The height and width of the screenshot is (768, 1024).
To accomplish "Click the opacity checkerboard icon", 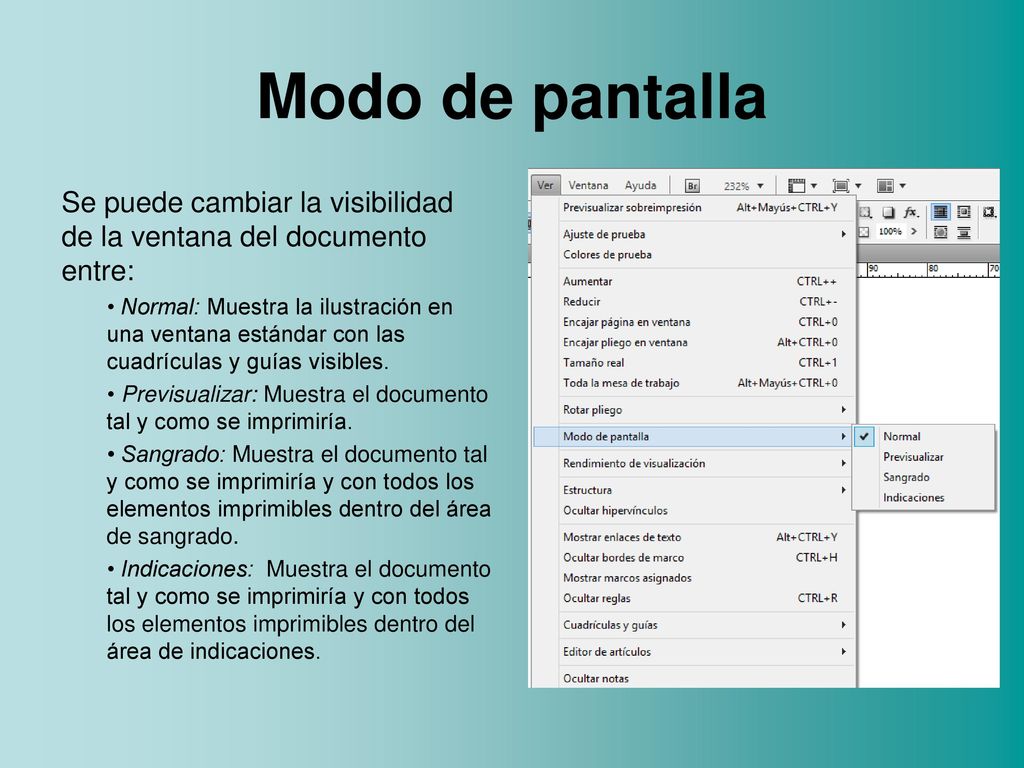I will [x=863, y=232].
